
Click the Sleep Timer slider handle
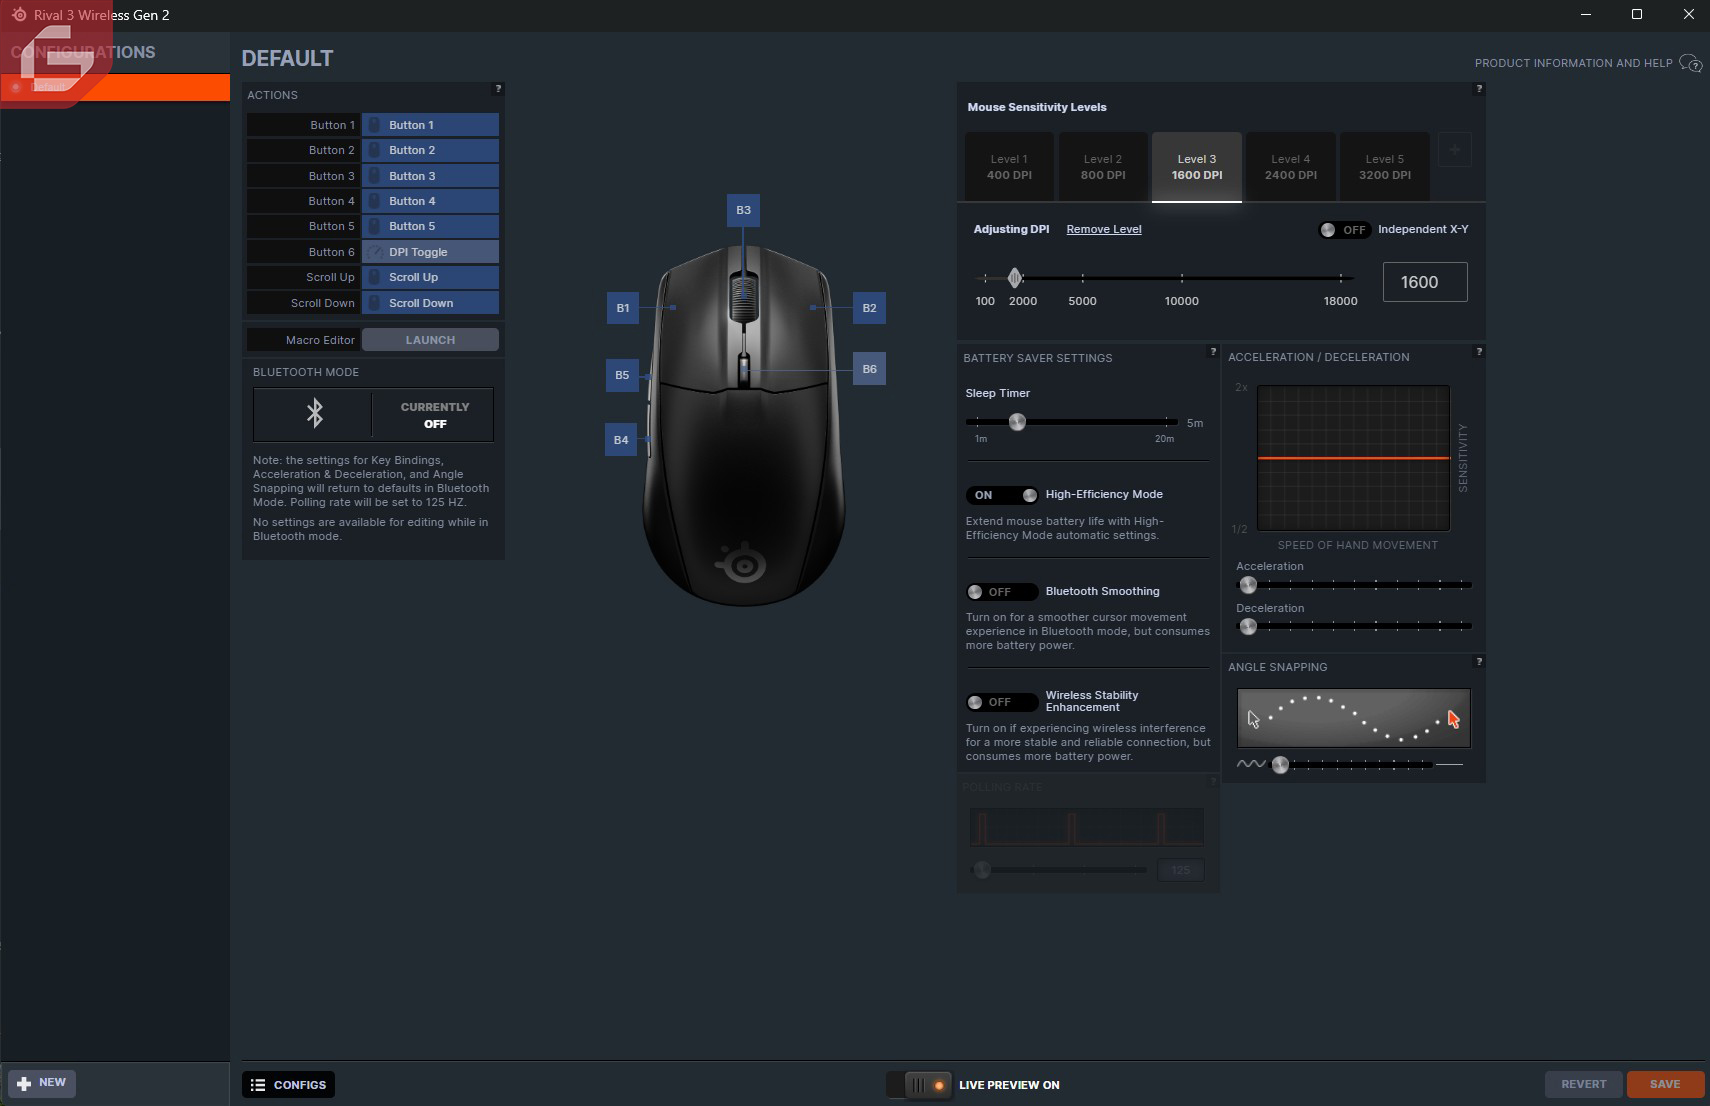(x=1017, y=422)
